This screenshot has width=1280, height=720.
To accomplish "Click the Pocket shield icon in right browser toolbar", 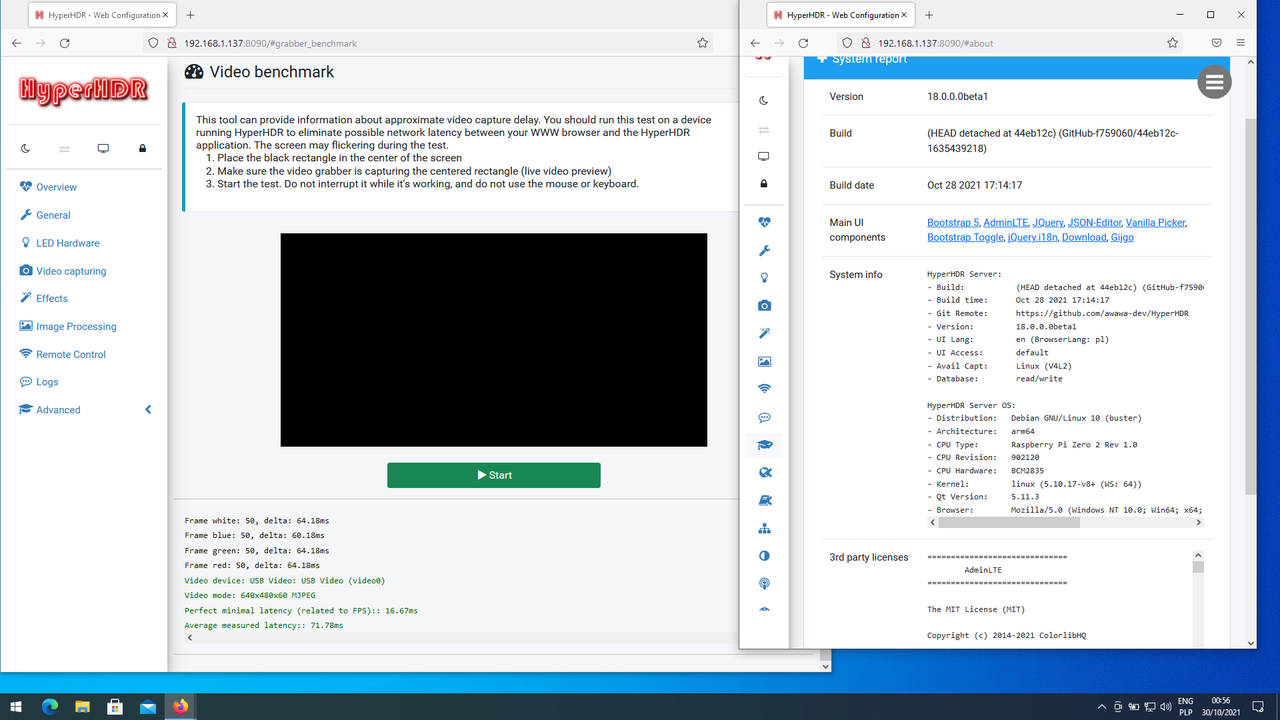I will point(1216,43).
